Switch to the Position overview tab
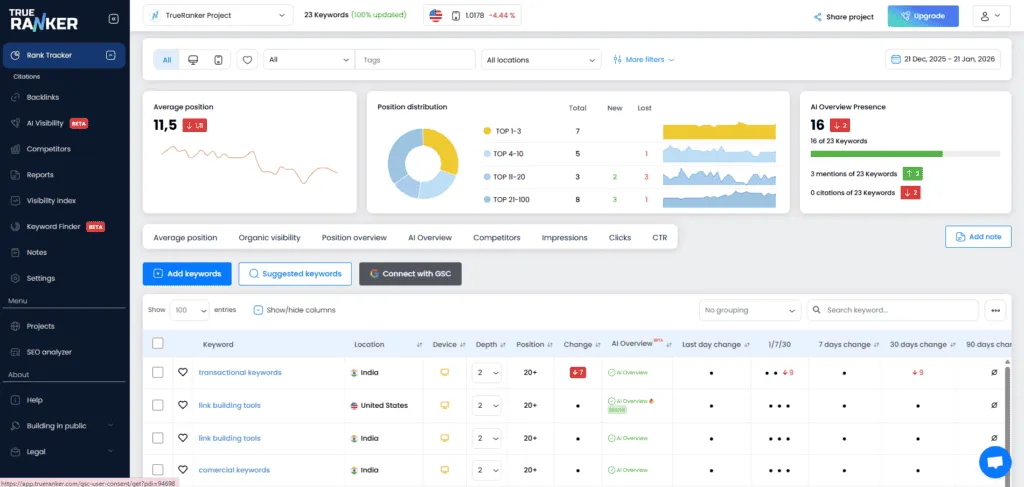 click(x=354, y=238)
